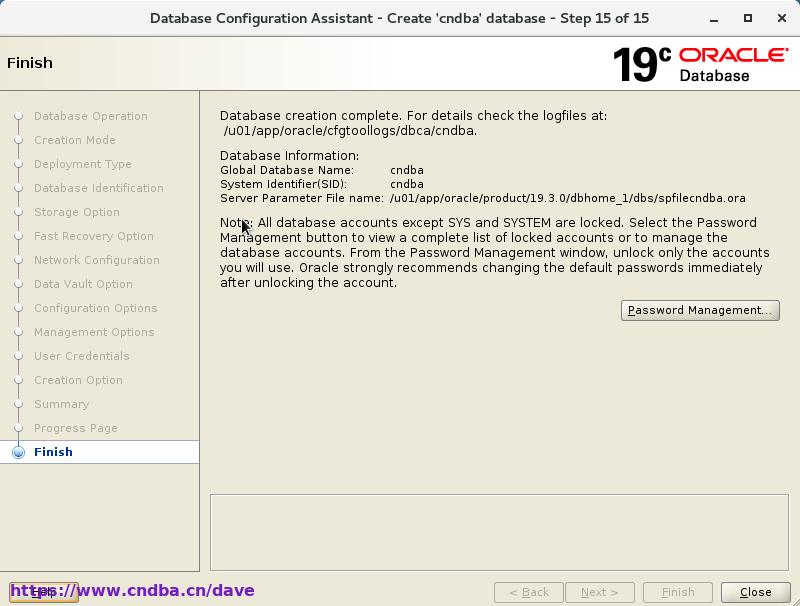Select the Network Configuration step

pos(96,260)
